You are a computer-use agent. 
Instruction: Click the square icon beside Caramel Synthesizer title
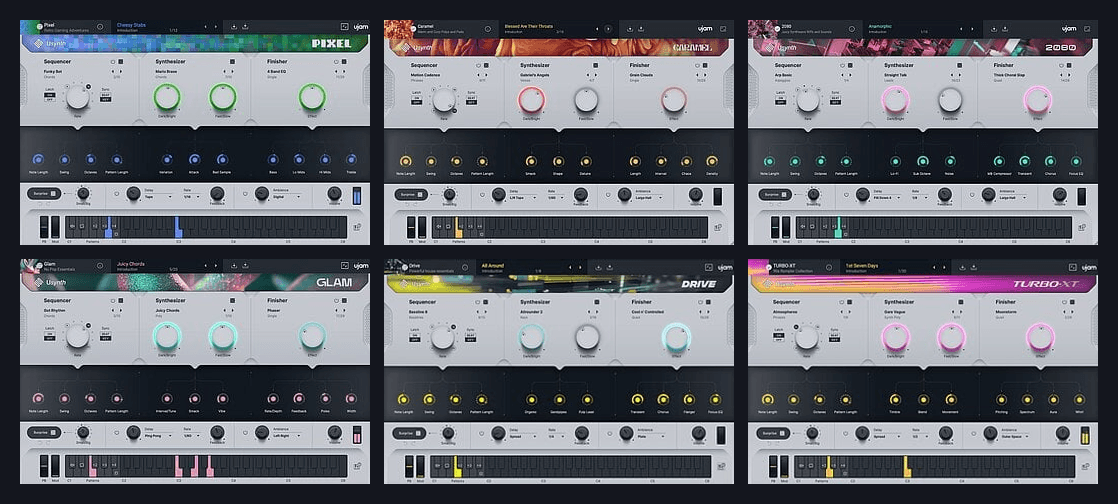(595, 65)
